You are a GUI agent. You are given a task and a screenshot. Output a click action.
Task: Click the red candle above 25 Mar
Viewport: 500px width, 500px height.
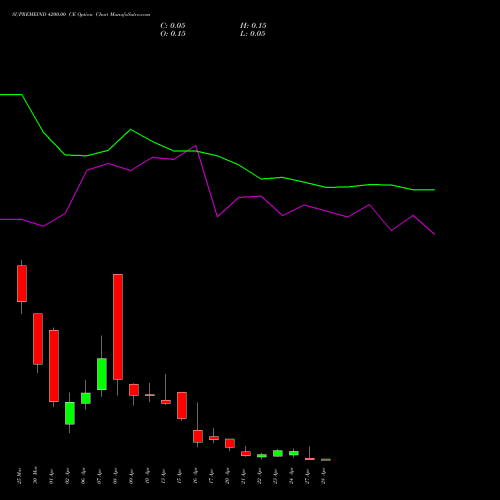pyautogui.click(x=22, y=284)
